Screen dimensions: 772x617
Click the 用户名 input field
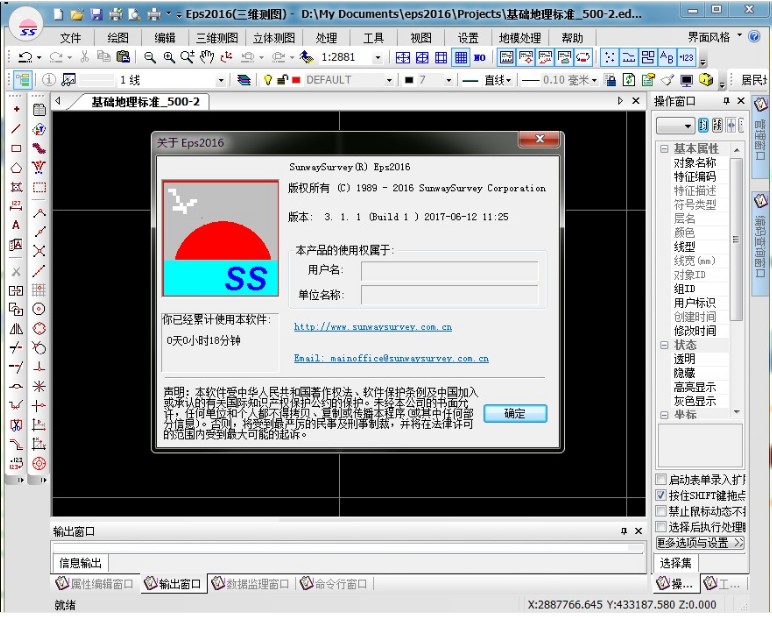click(449, 270)
